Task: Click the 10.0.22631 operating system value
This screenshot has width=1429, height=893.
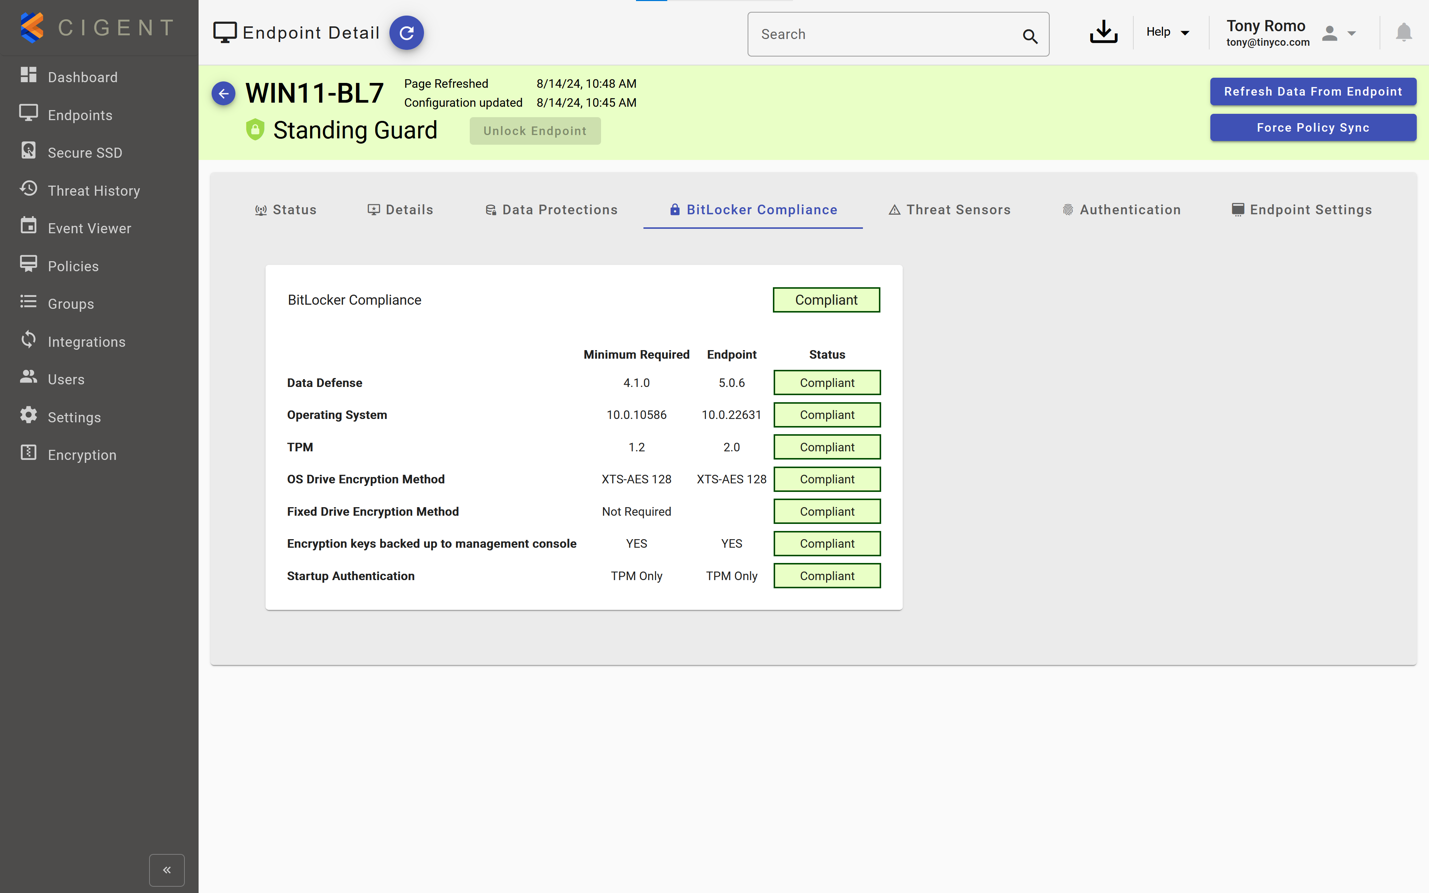Action: (731, 415)
